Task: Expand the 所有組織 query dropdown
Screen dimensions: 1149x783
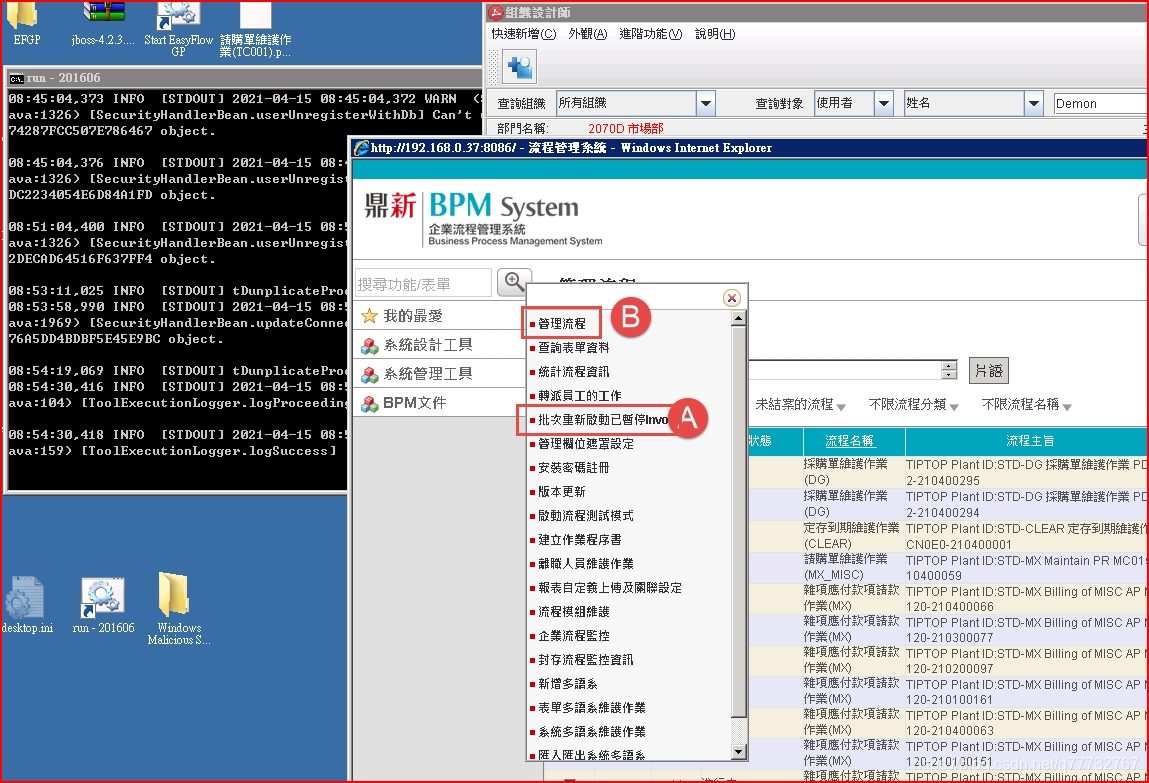Action: [706, 103]
